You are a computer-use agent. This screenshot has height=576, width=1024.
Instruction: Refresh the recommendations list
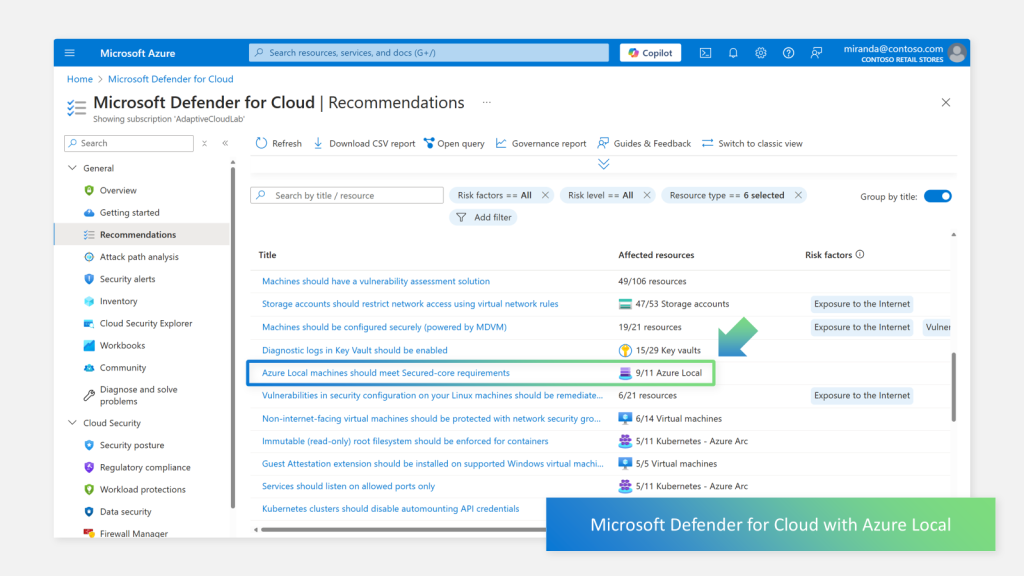tap(279, 144)
